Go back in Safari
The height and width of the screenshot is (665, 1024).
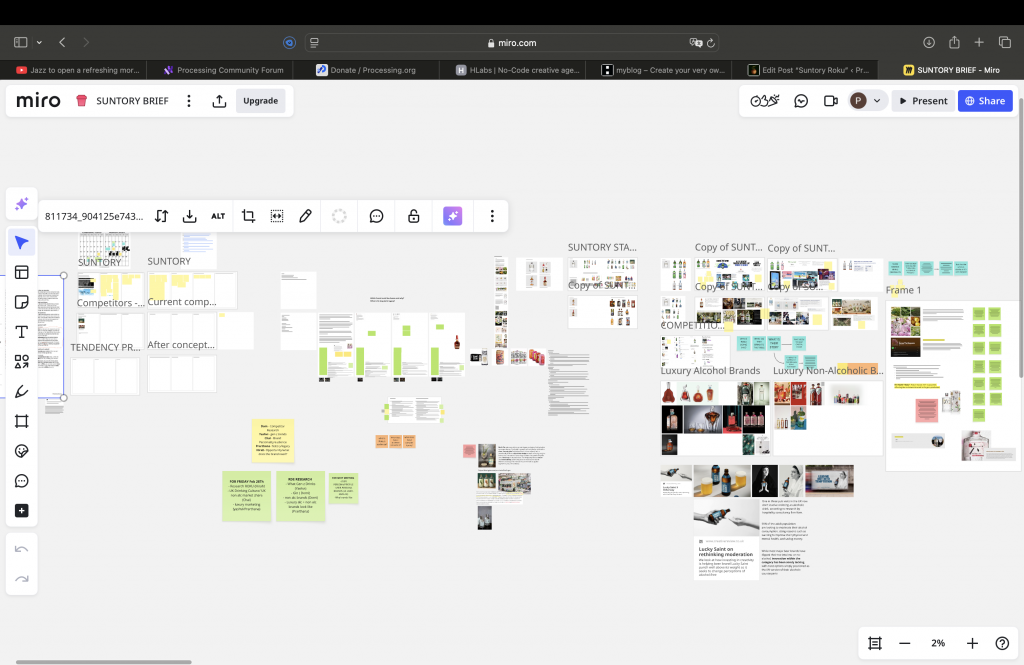coord(62,42)
